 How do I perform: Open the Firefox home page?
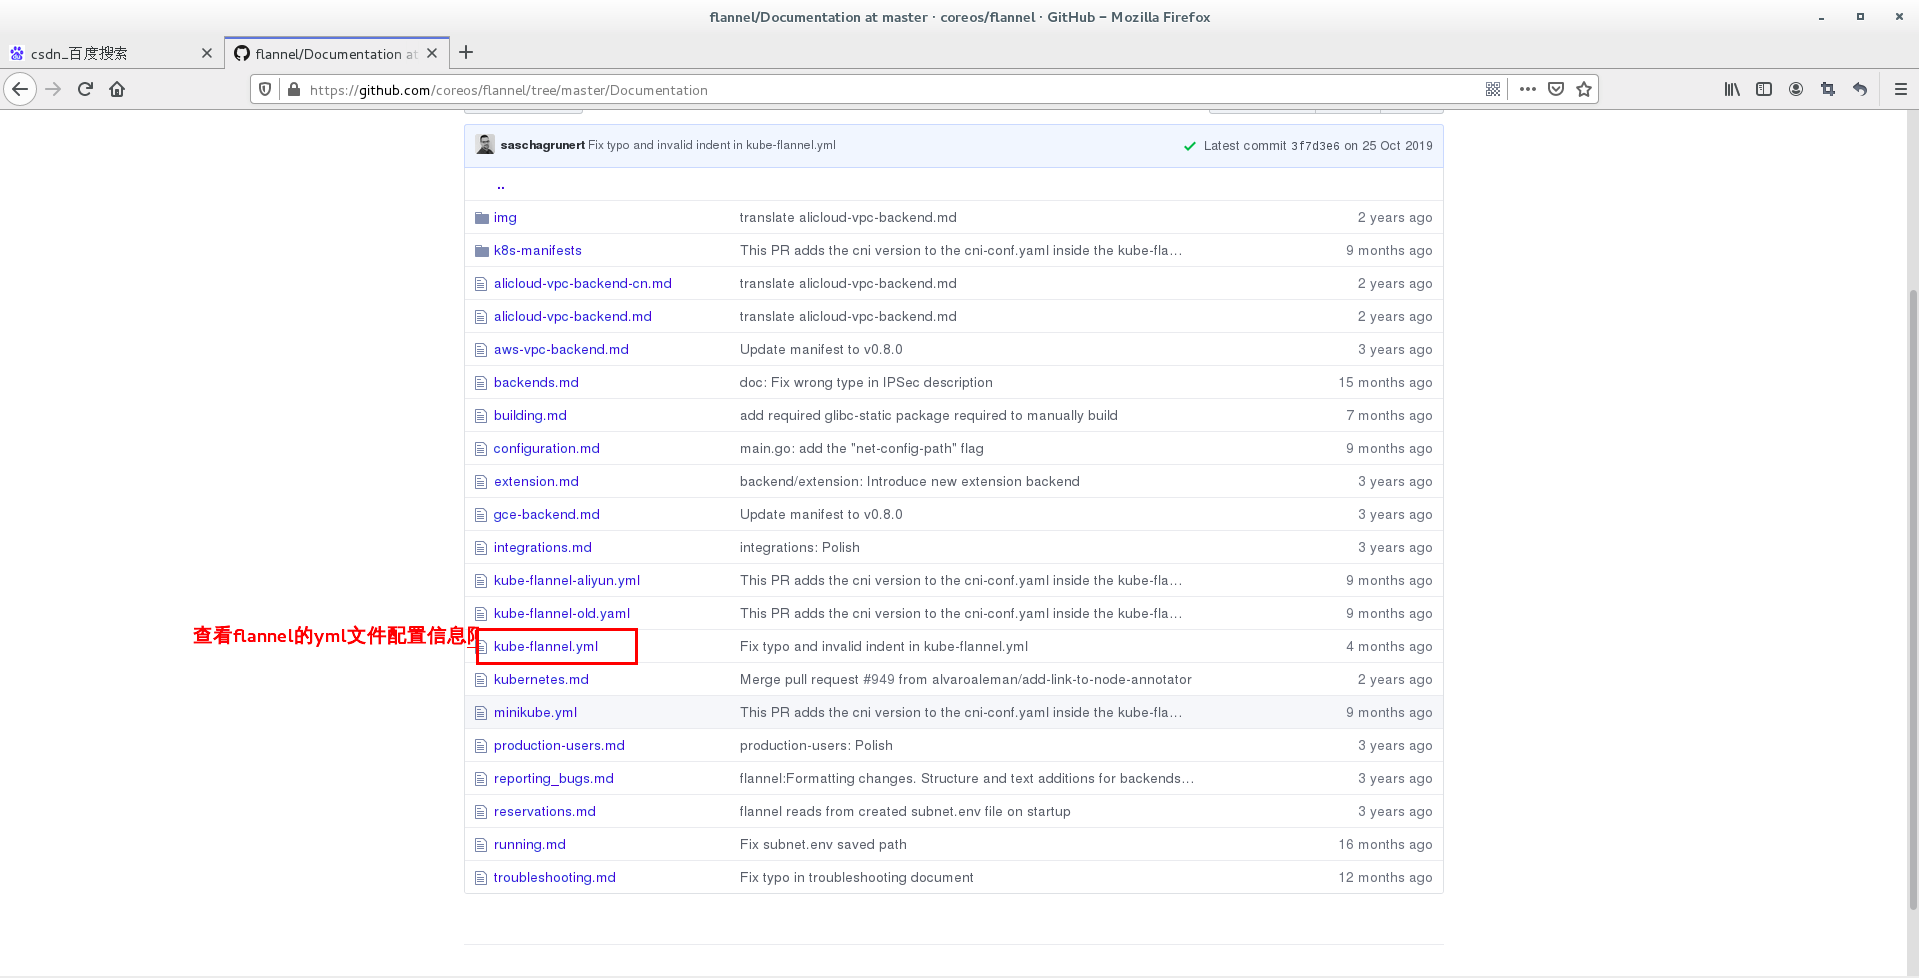point(117,89)
